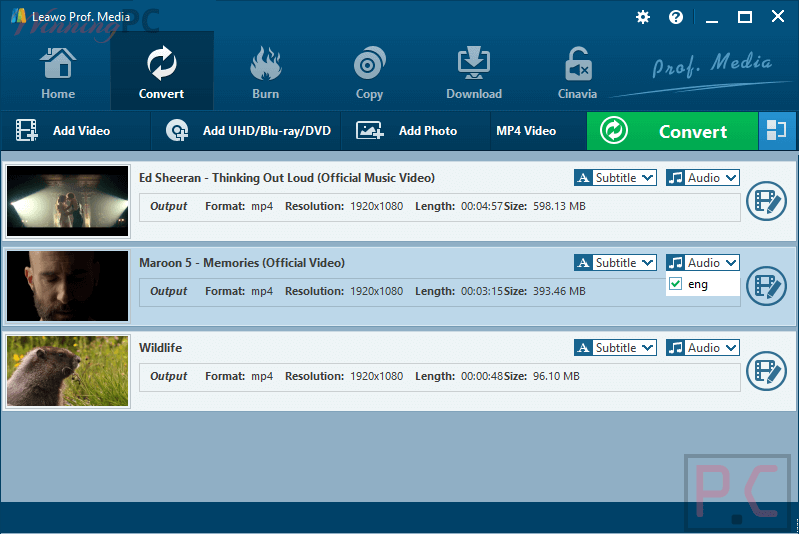Screen dimensions: 799x534
Task: Click the 'Wildlife' title text
Action: [161, 348]
